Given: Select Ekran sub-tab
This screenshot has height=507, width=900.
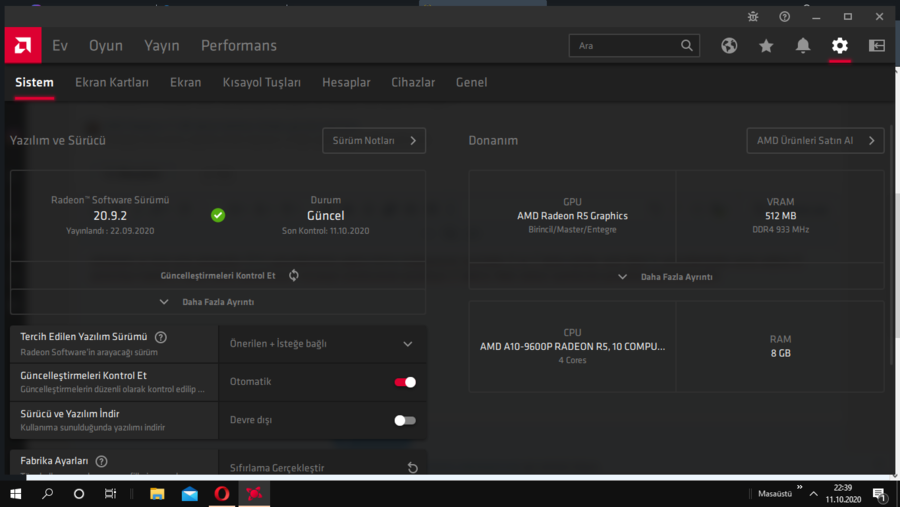Looking at the screenshot, I should click(x=185, y=83).
